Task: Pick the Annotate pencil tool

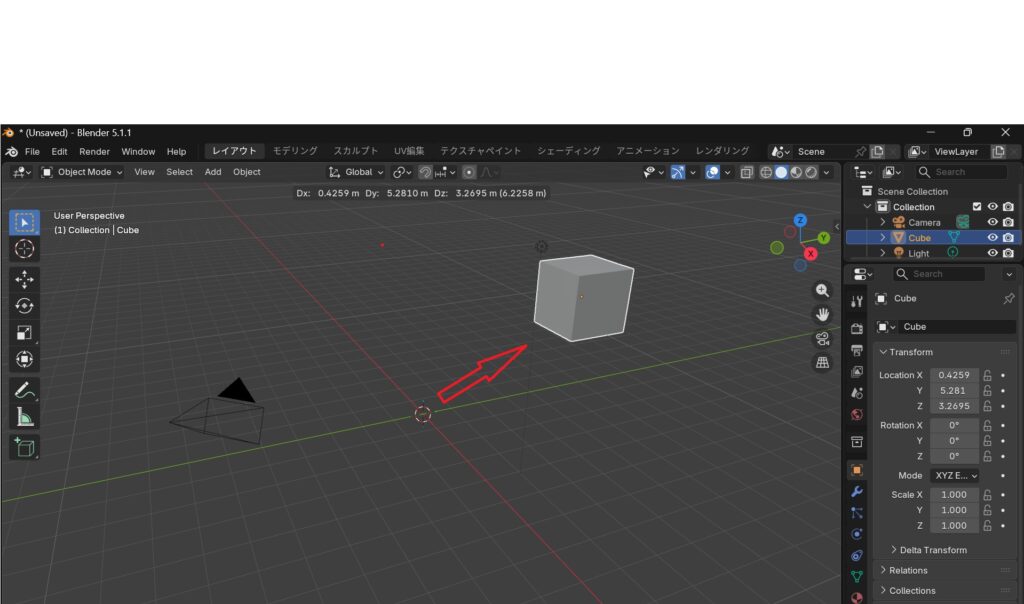Action: tap(25, 390)
